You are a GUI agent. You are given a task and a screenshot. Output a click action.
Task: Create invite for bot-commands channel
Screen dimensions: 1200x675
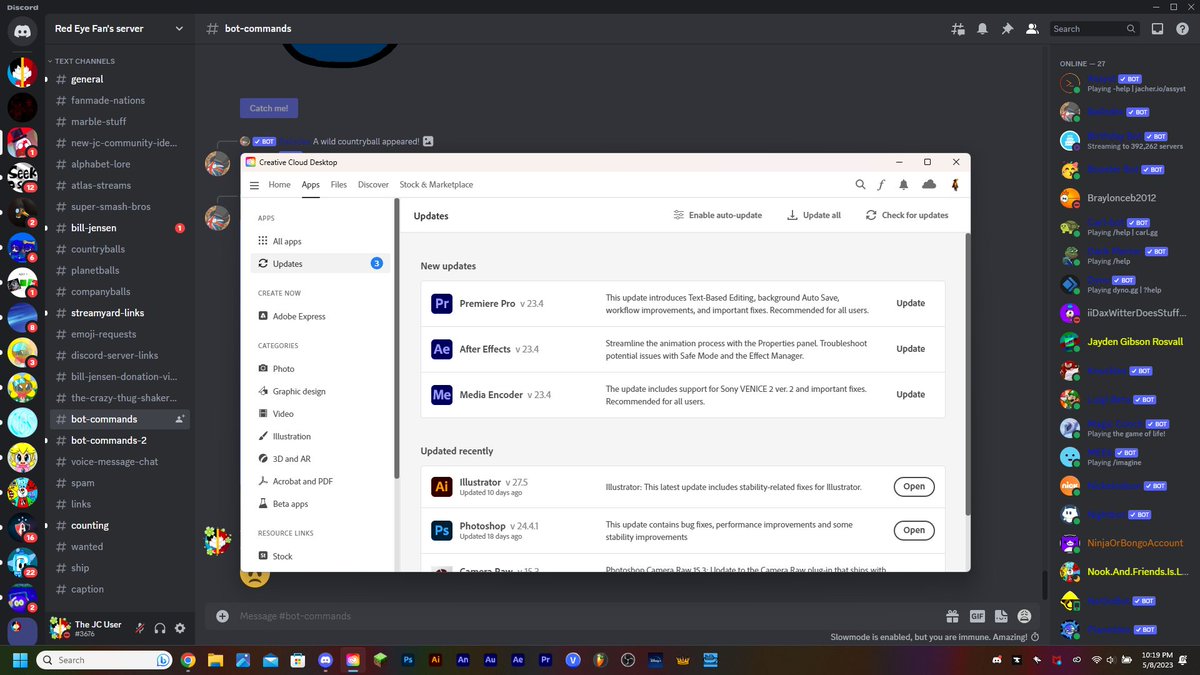[x=180, y=419]
